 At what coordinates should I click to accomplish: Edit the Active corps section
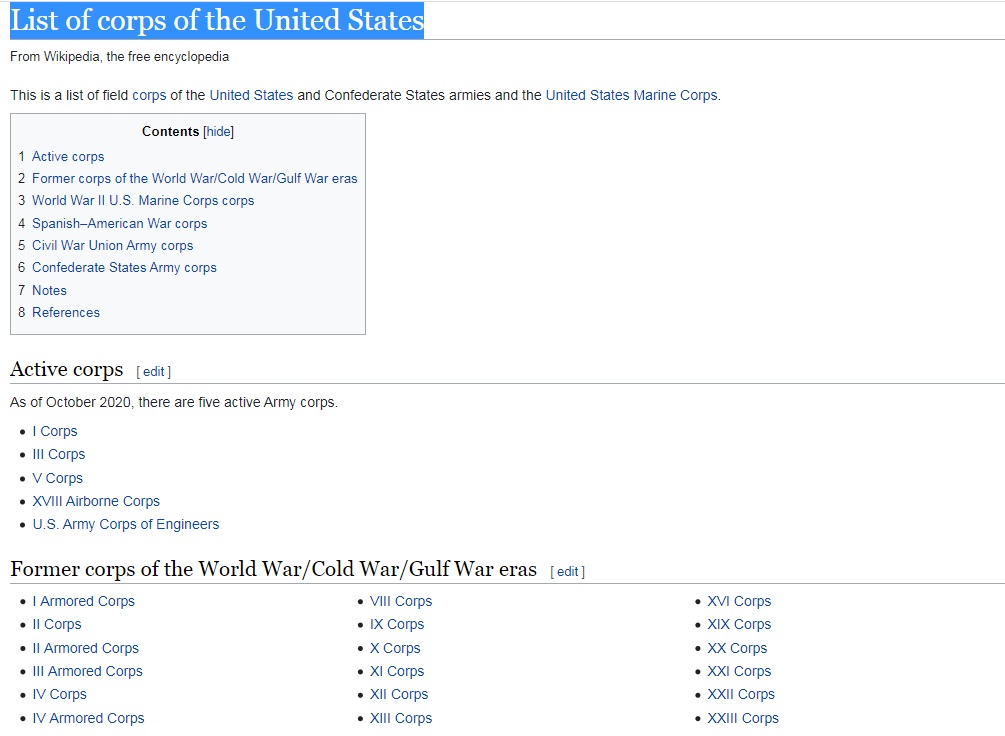tap(153, 371)
